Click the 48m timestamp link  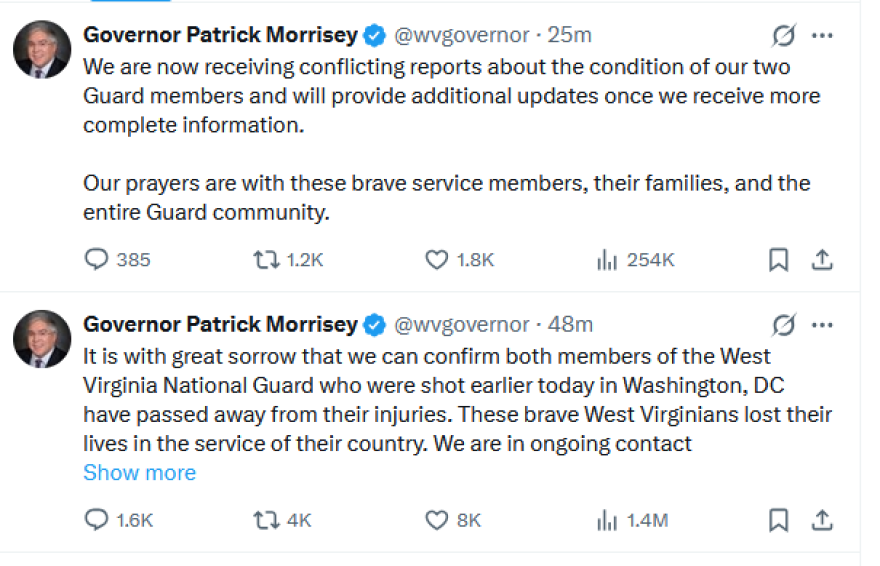[x=571, y=325]
